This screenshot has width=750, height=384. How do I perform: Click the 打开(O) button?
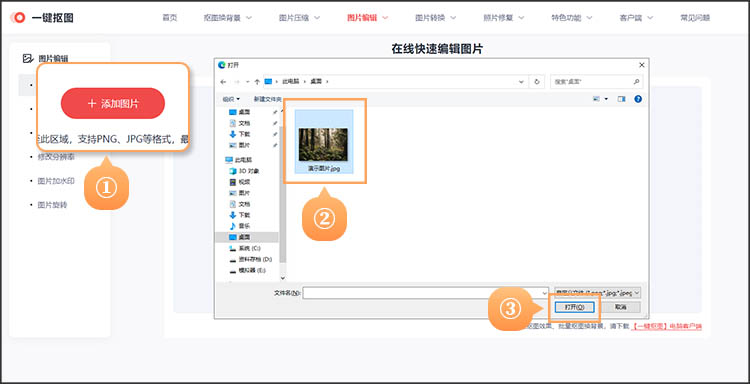tap(574, 307)
